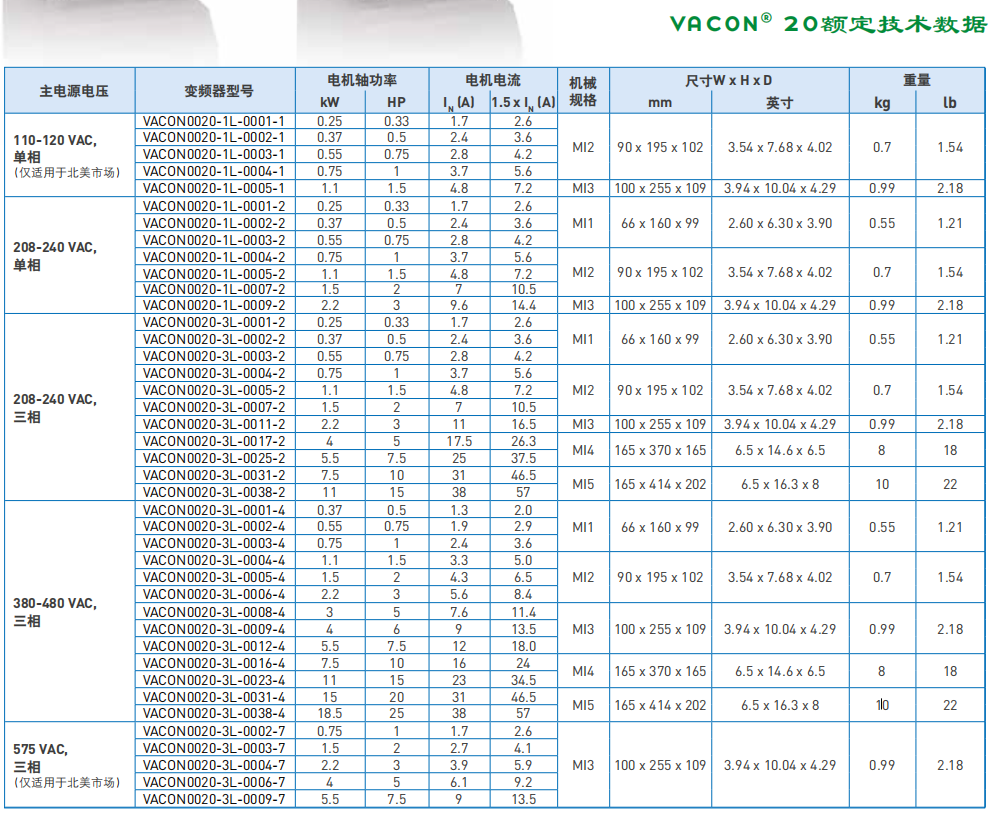Select model VACON0020-3L-0006-4
Viewport: 992px width, 814px height.
(214, 595)
